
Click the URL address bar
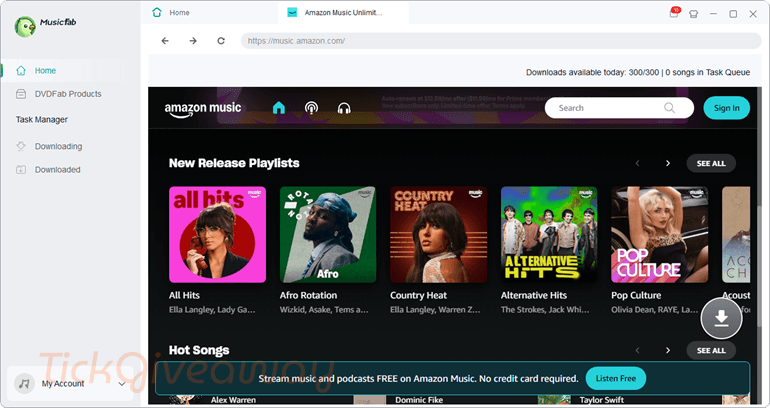501,41
